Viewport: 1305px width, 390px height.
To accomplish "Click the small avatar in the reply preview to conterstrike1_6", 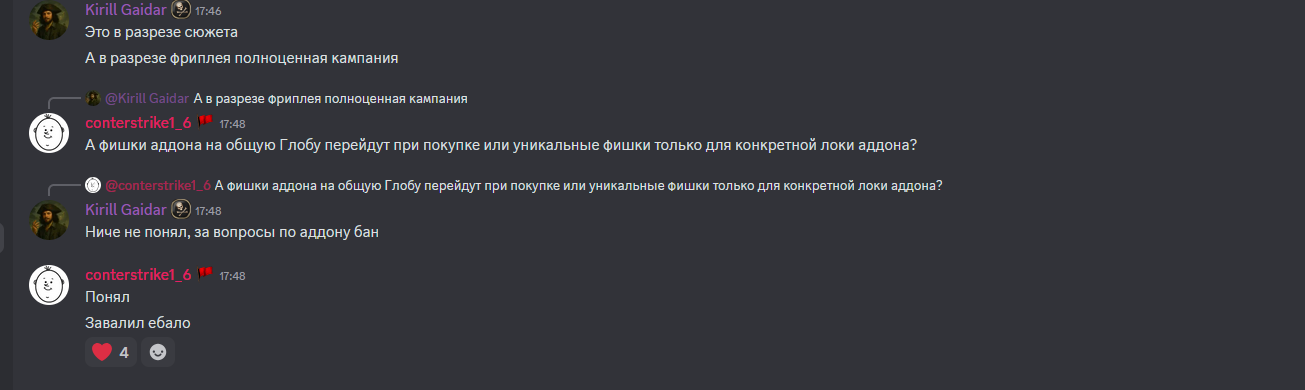I will (x=93, y=185).
